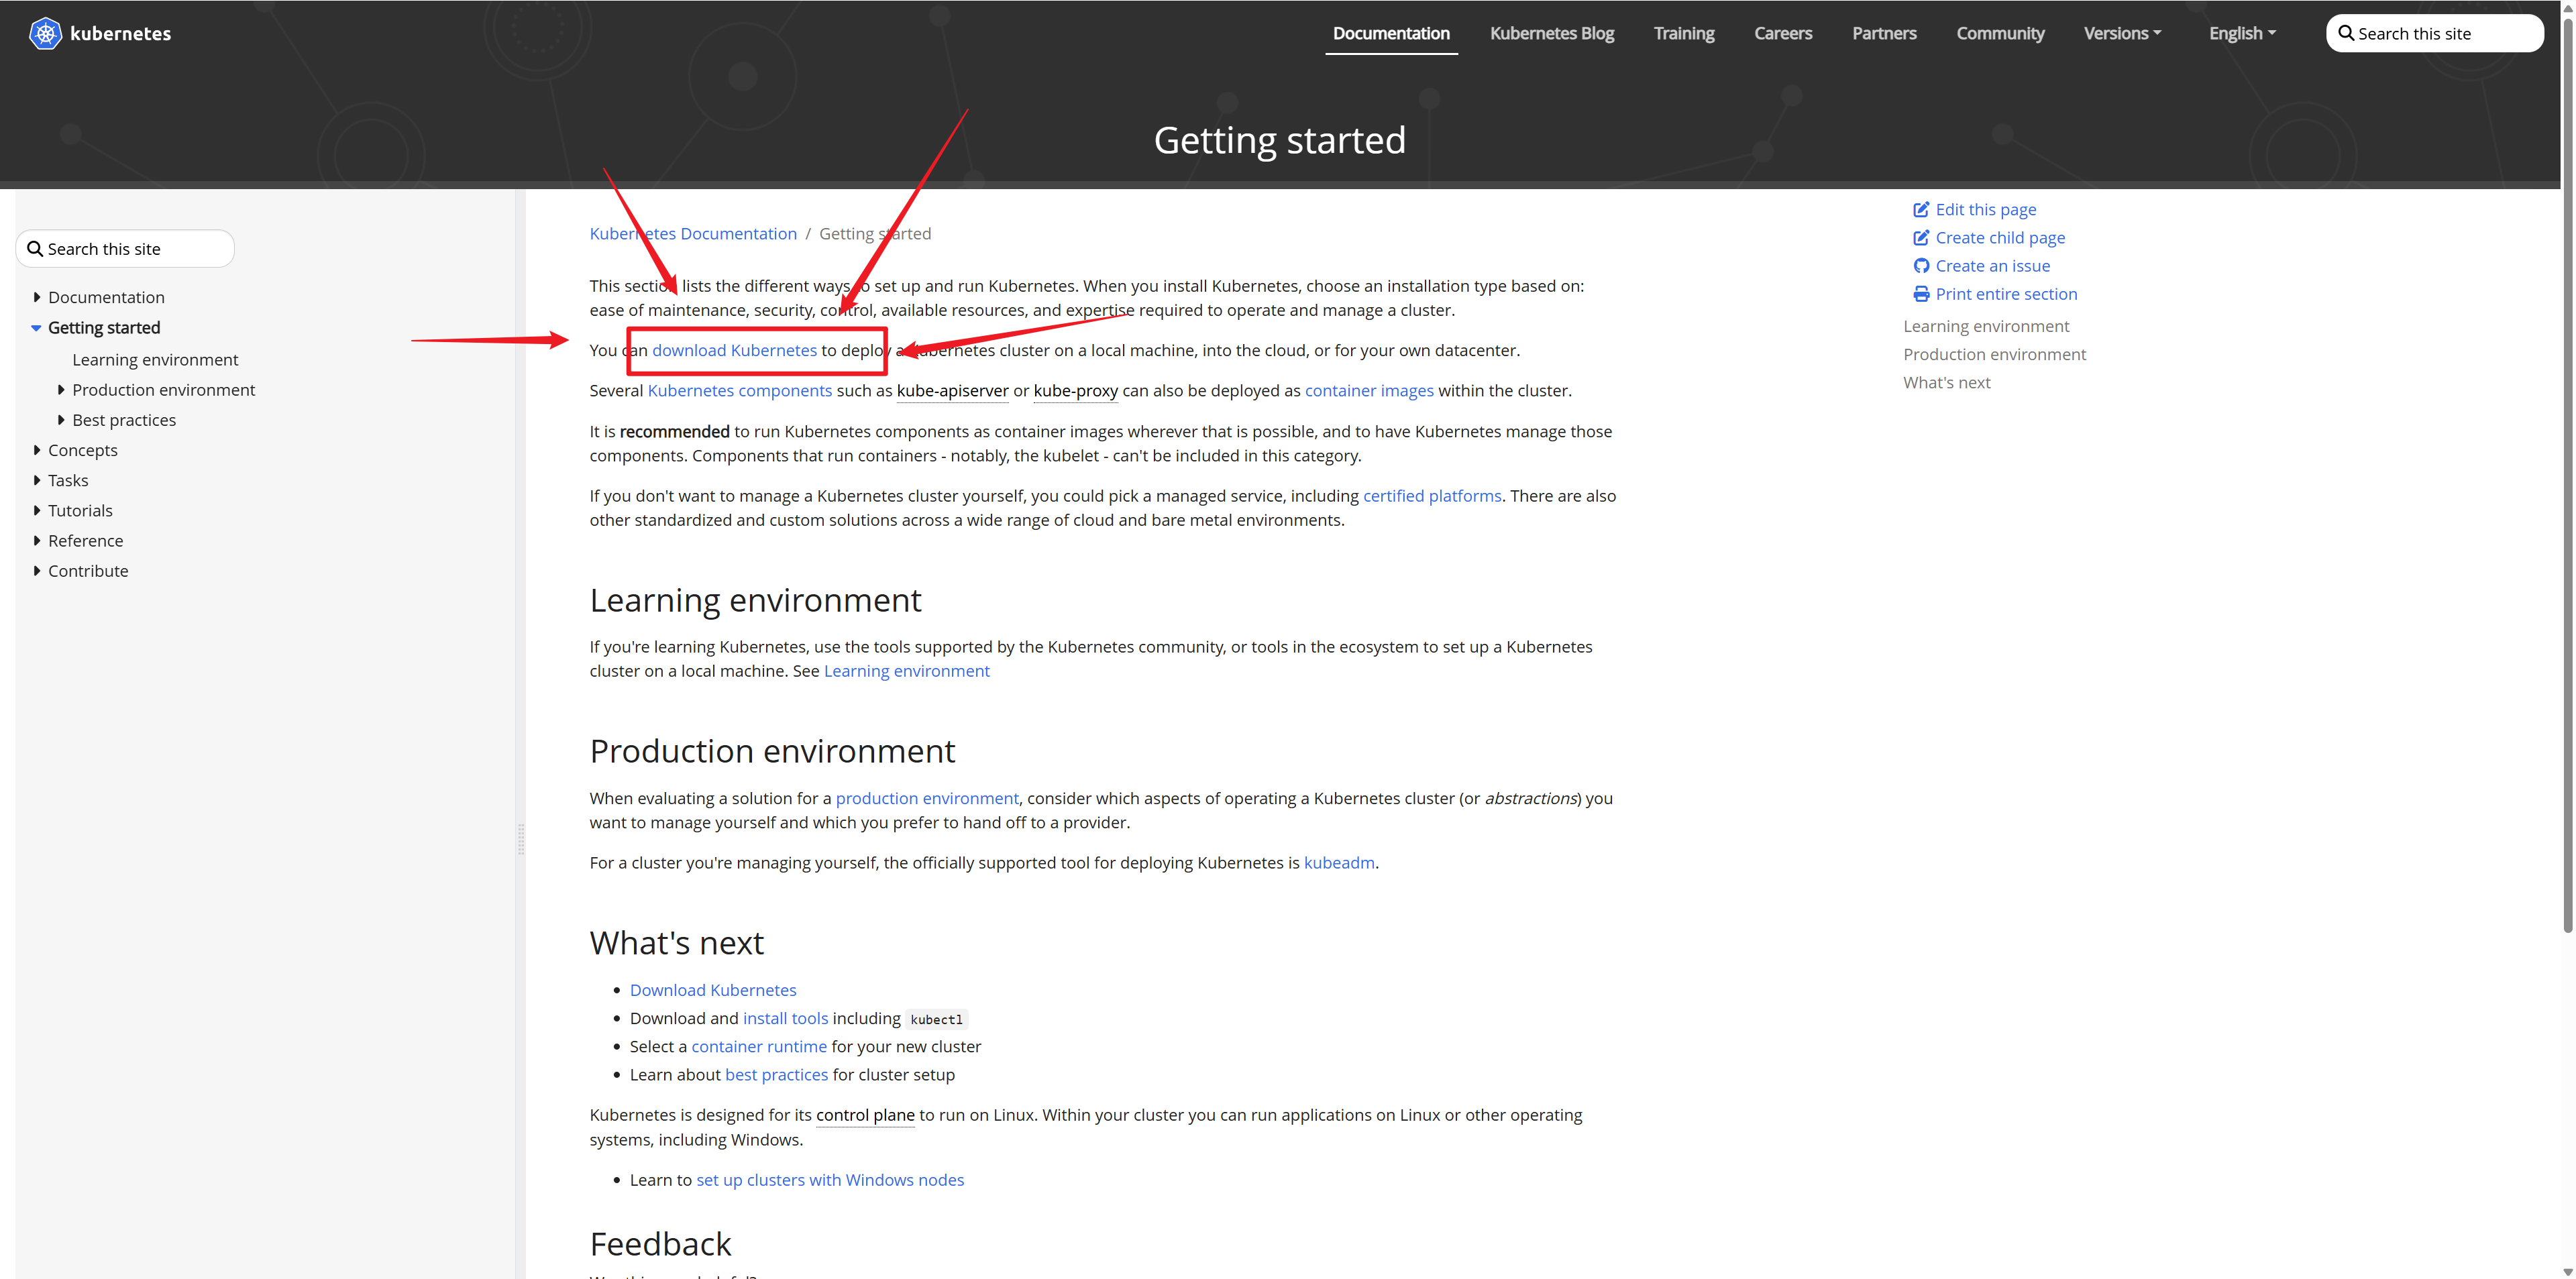Image resolution: width=2576 pixels, height=1279 pixels.
Task: Click the Edit this page link
Action: click(x=1985, y=209)
